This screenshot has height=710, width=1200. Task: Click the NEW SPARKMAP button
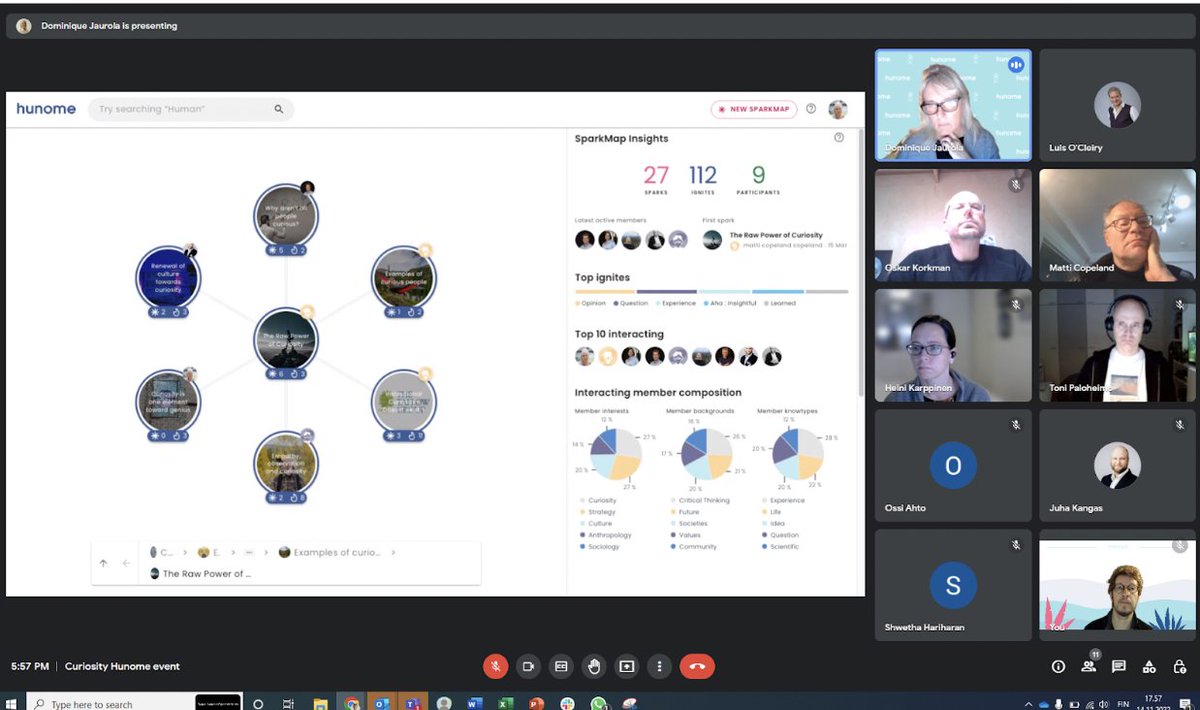[x=754, y=109]
